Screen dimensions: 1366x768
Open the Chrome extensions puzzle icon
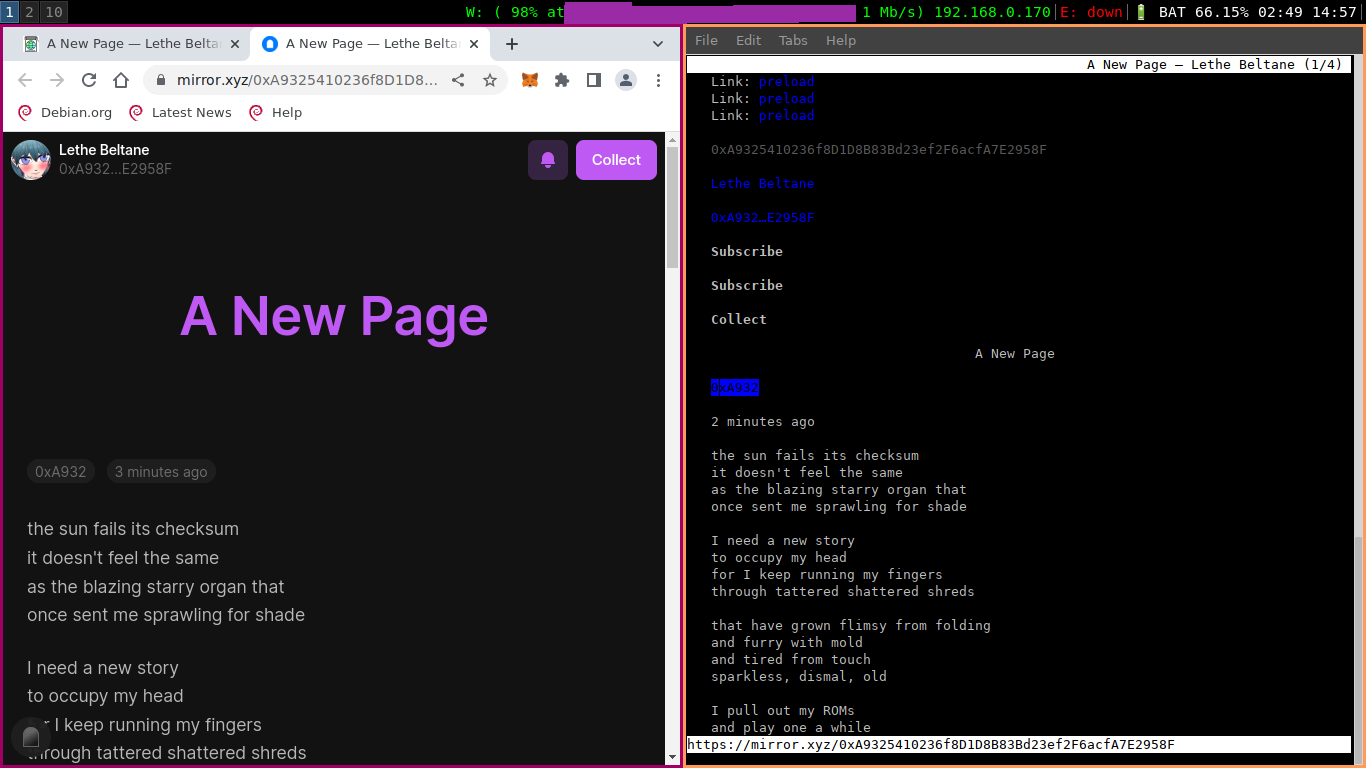coord(561,81)
